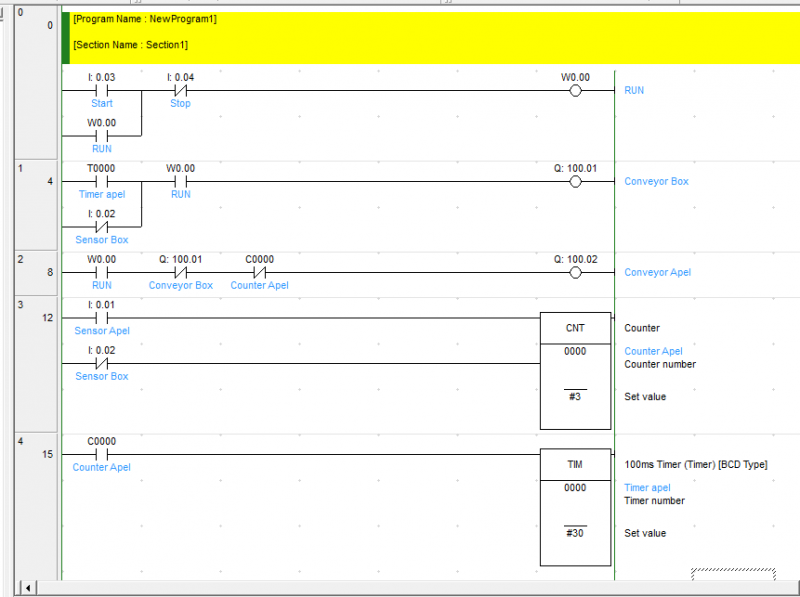This screenshot has height=597, width=800.
Task: Select the W0.00 RUN output coil
Action: click(575, 91)
